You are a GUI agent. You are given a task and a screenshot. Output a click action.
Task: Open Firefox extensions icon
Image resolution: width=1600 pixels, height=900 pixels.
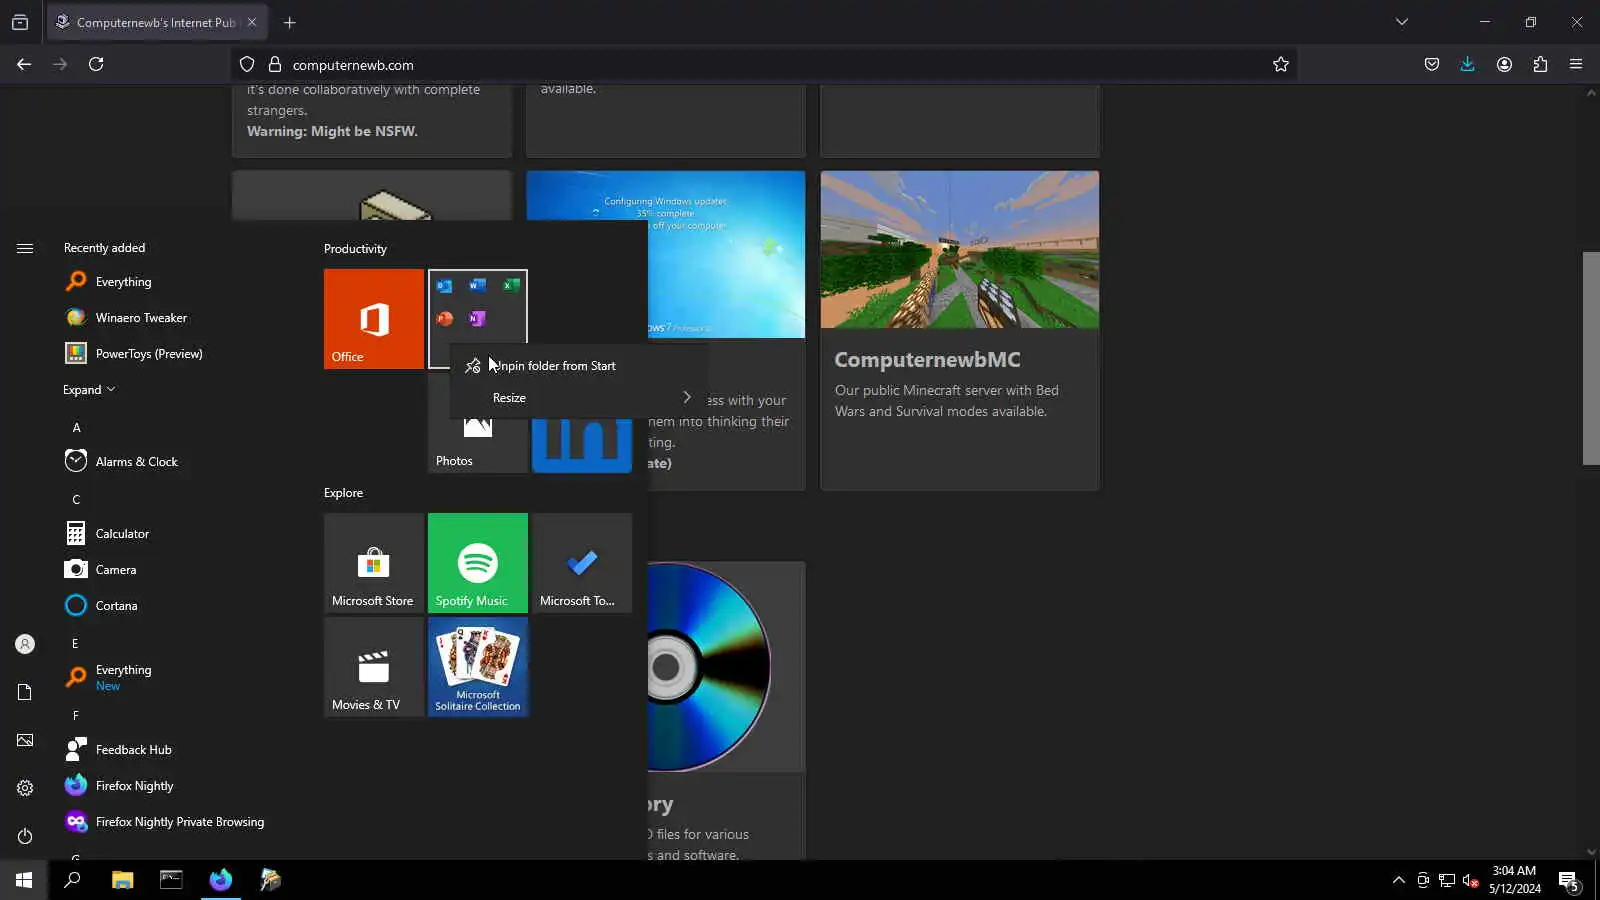1540,64
